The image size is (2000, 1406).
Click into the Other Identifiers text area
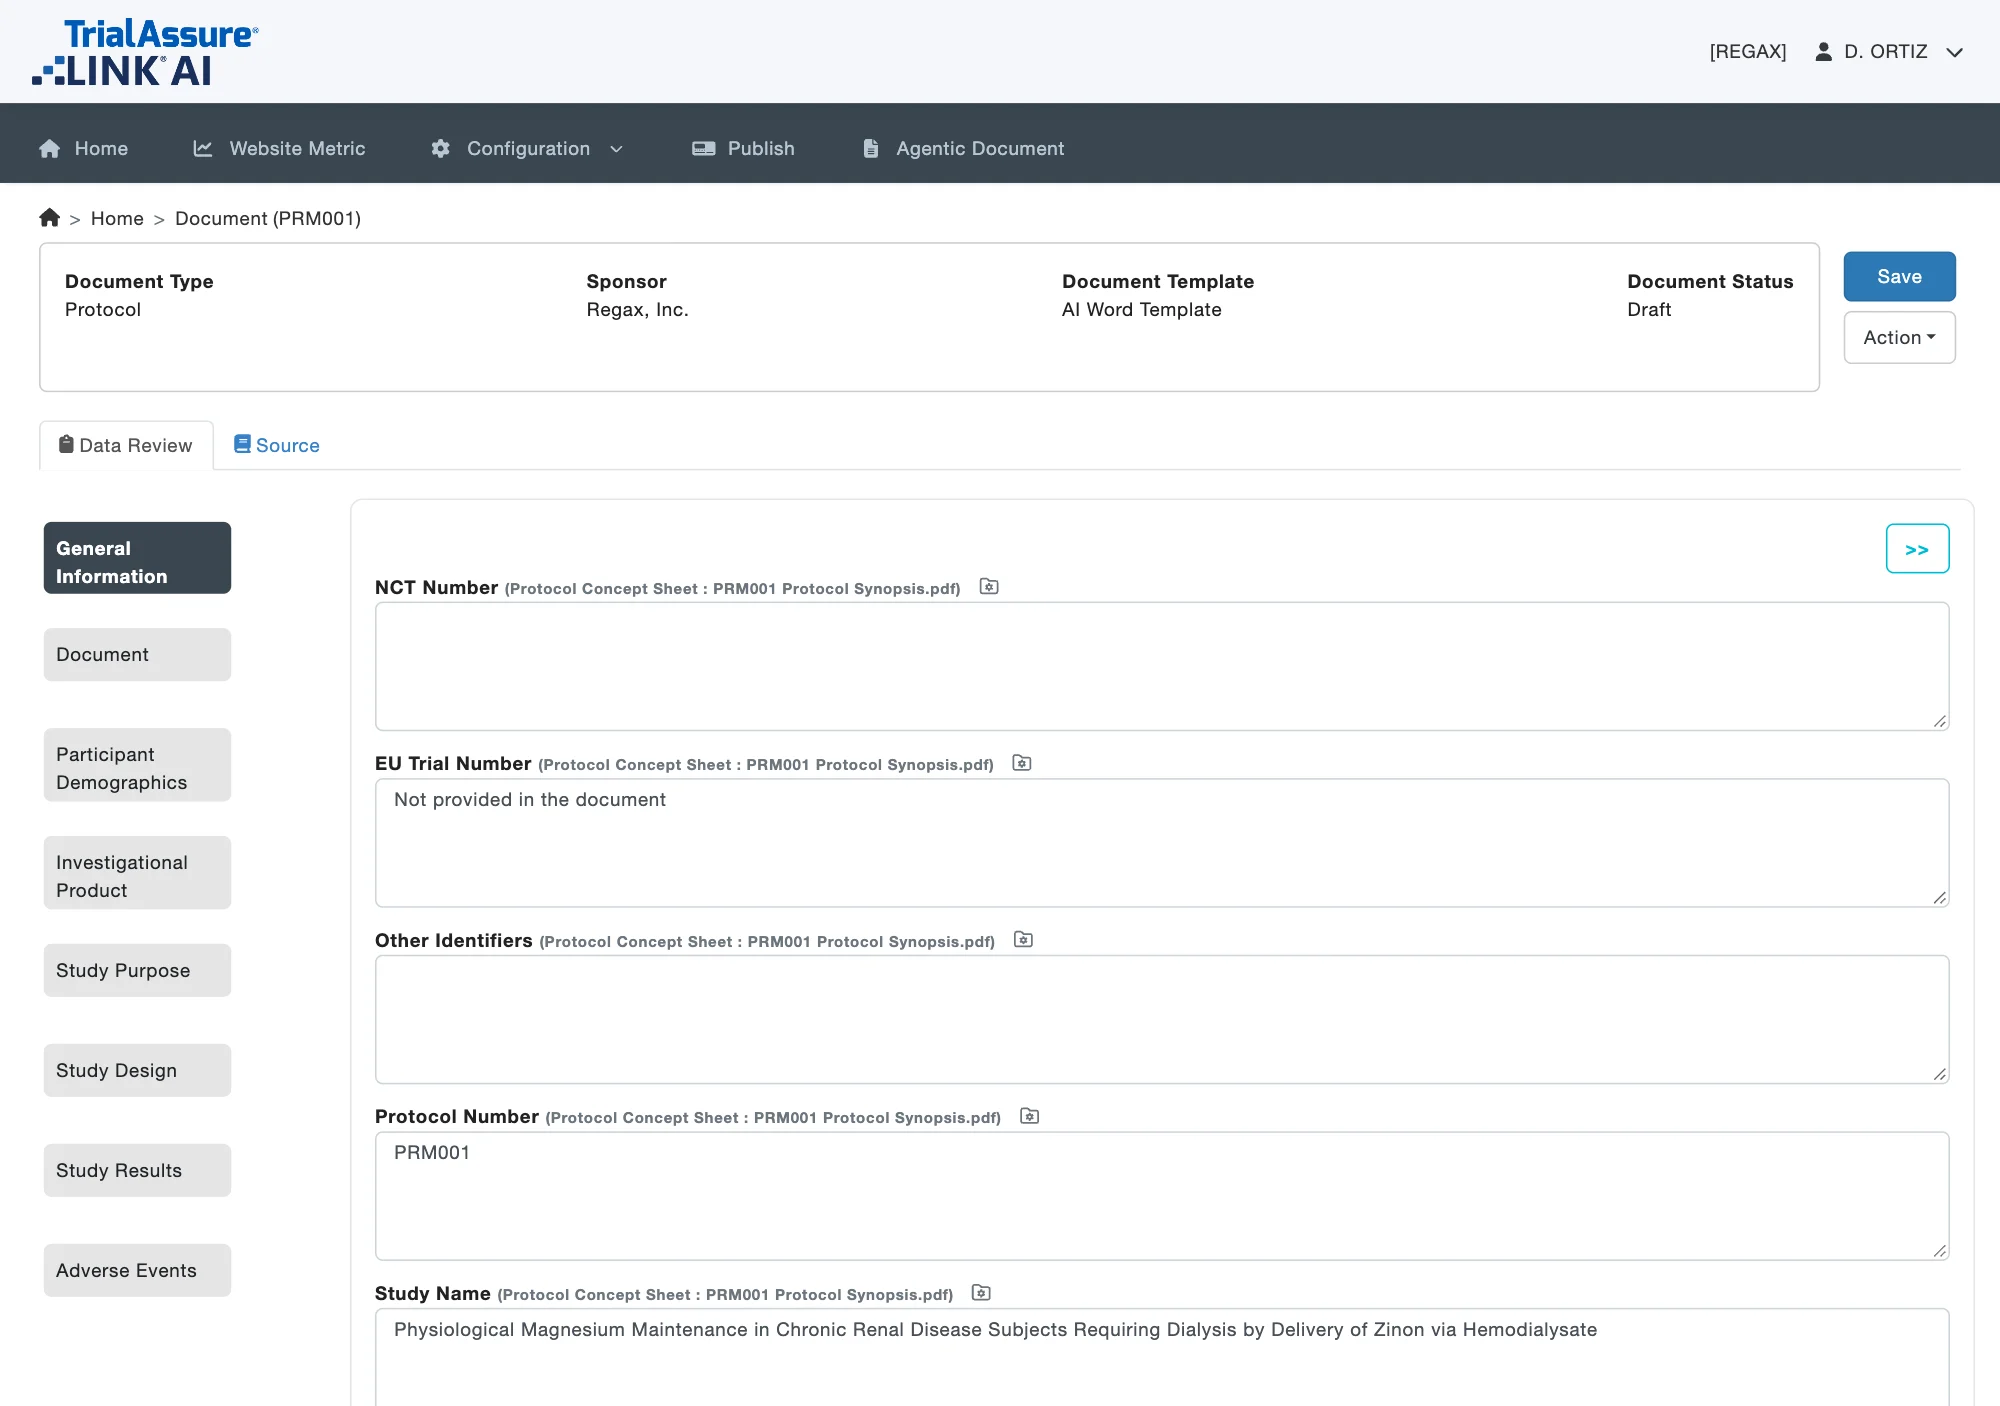click(1162, 1020)
